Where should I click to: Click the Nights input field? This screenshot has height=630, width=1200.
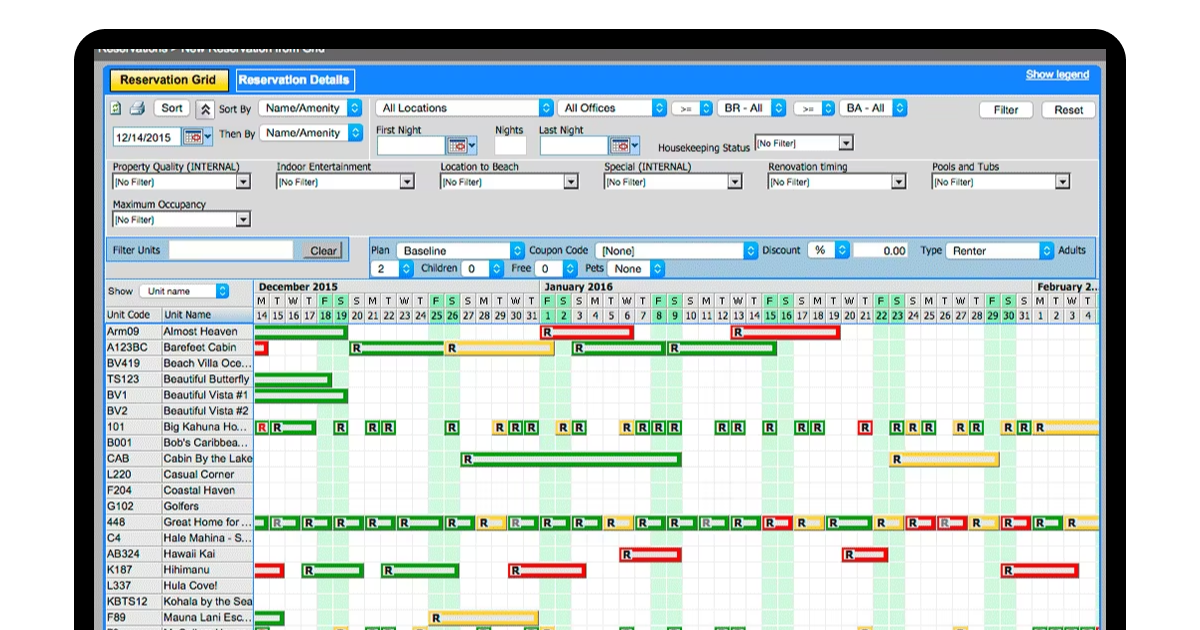tap(510, 146)
